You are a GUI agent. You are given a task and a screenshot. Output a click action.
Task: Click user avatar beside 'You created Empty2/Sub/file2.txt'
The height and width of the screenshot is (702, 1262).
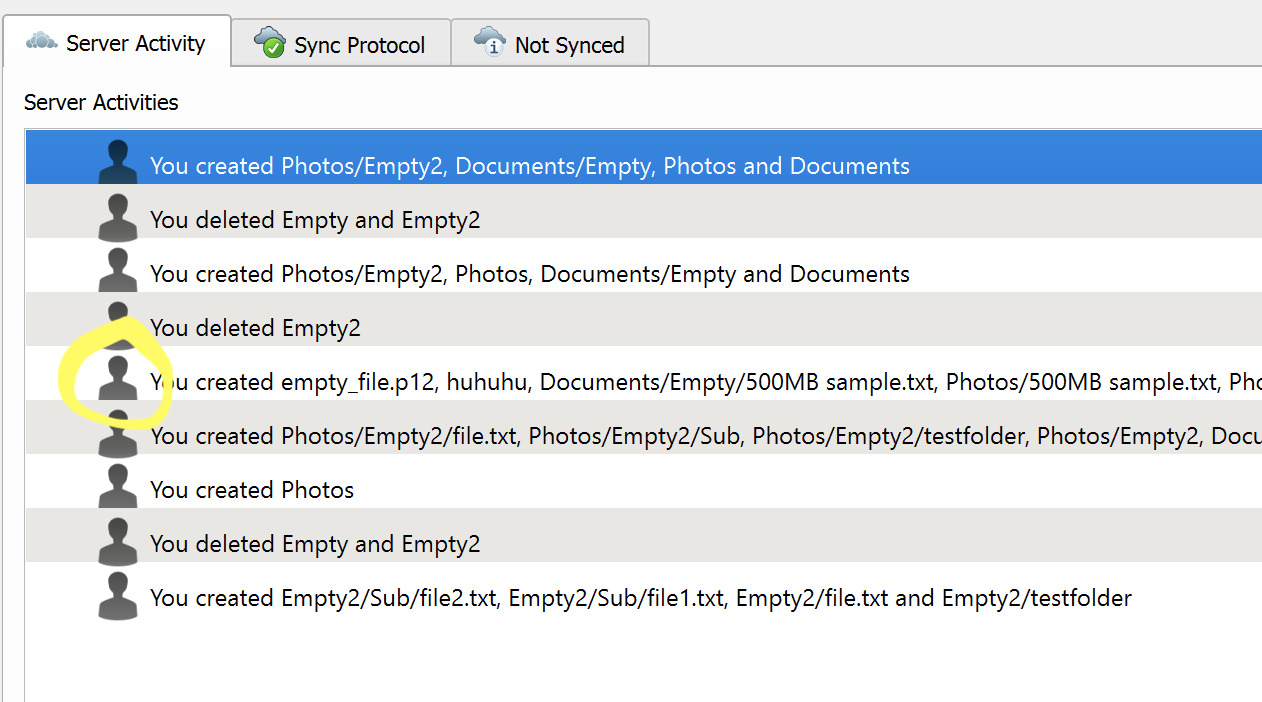[118, 594]
